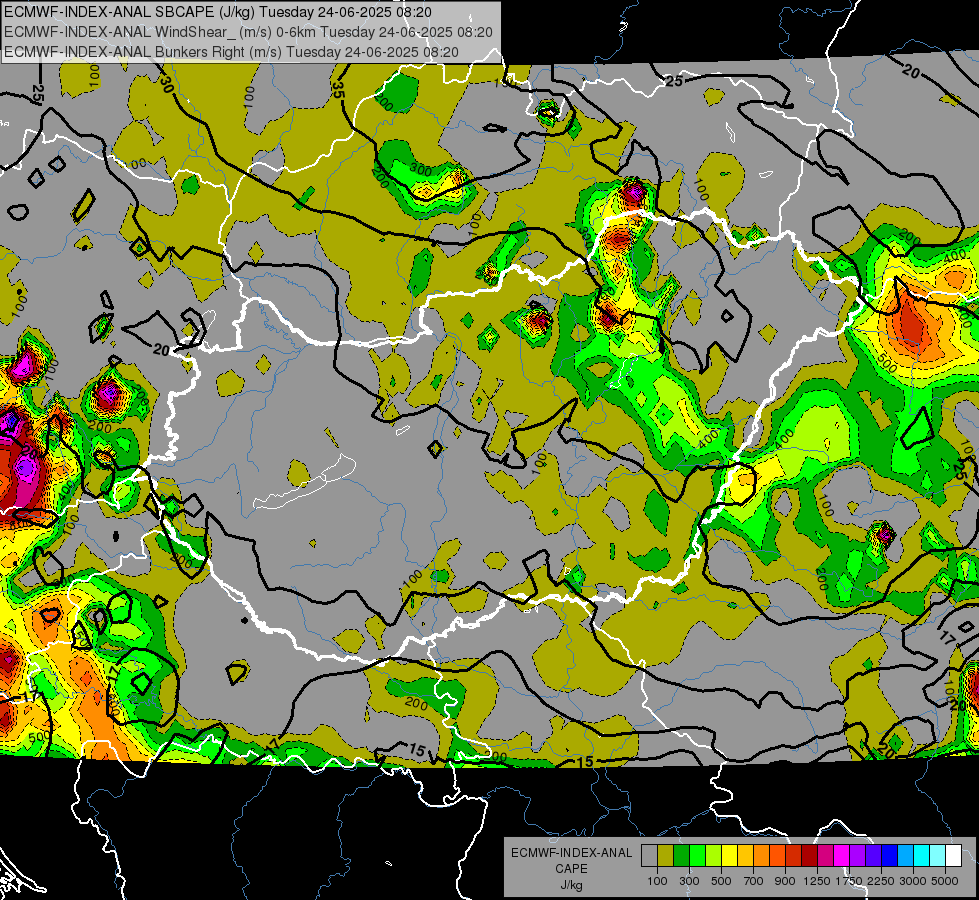979x900 pixels.
Task: Select the bright green swatch after 300
Action: coord(697,856)
